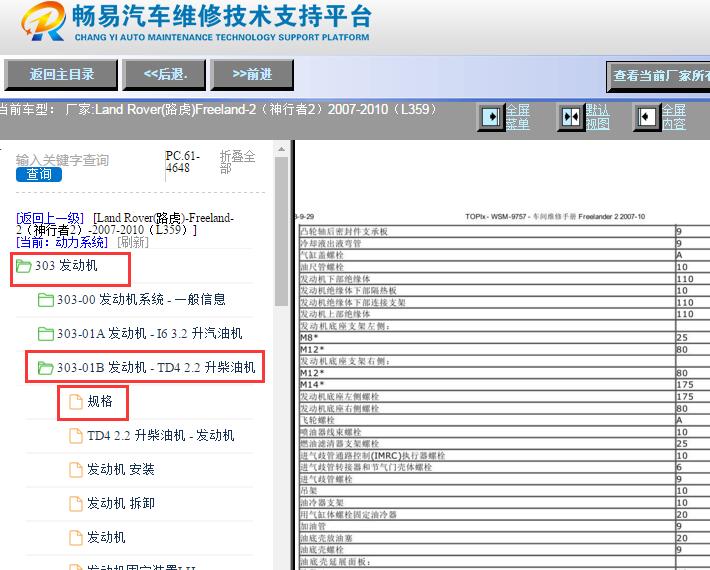Viewport: 710px width, 570px height.
Task: Collapse the 303 发动机 folder
Action: click(x=66, y=265)
